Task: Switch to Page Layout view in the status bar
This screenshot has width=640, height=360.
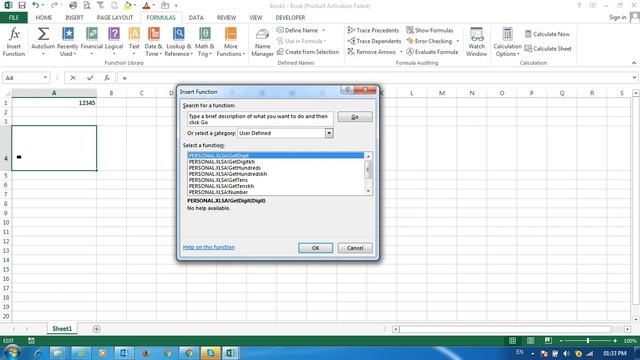Action: (530, 340)
